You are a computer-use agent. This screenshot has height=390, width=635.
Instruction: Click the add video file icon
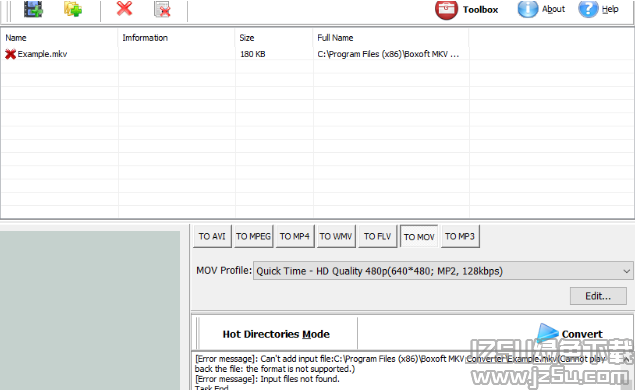(x=33, y=9)
